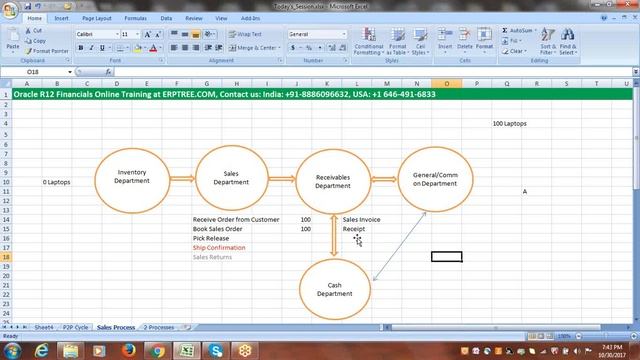Select column O header
640x360 pixels.
tap(447, 84)
